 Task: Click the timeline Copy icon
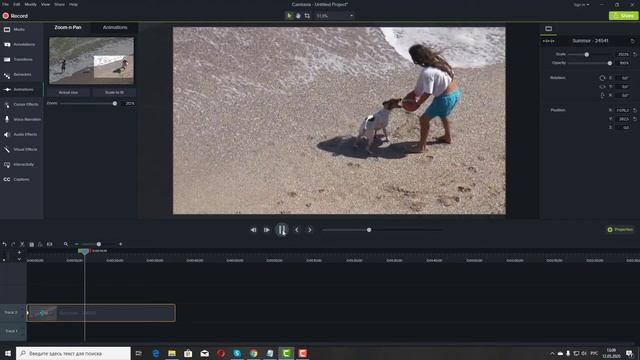[x=31, y=244]
